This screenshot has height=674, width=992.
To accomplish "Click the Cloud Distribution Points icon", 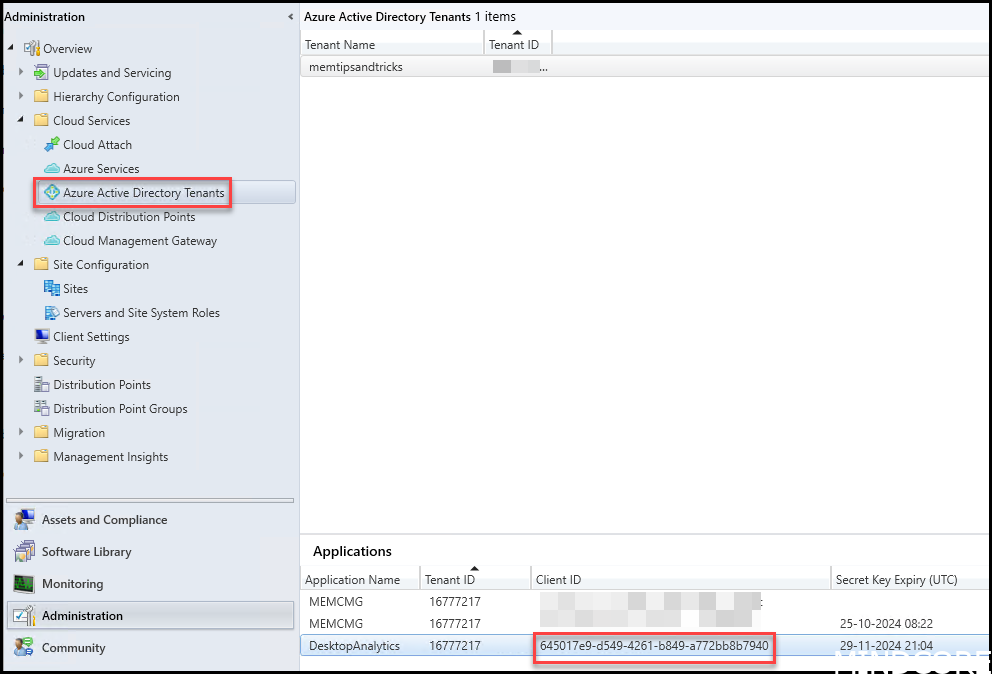I will click(x=52, y=216).
